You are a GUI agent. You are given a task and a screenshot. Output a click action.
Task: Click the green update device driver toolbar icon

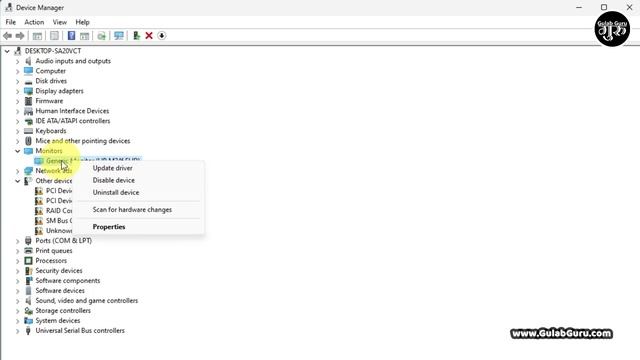[136, 36]
